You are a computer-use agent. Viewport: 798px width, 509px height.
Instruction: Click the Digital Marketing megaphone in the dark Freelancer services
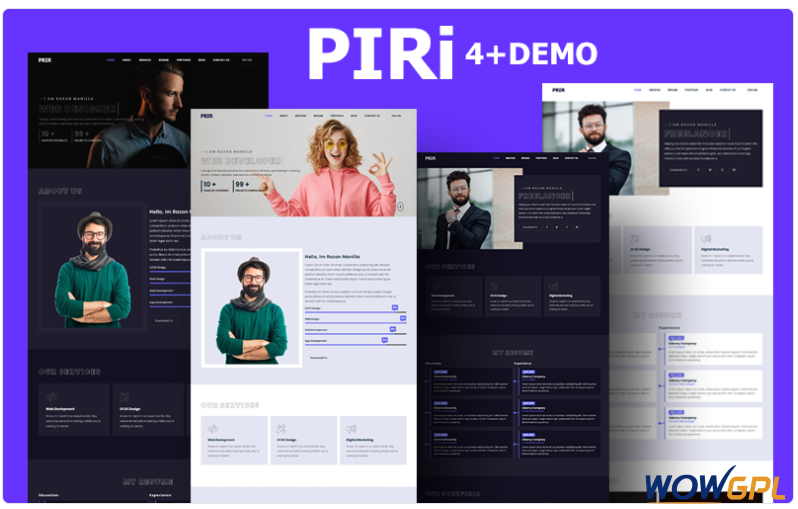(553, 287)
